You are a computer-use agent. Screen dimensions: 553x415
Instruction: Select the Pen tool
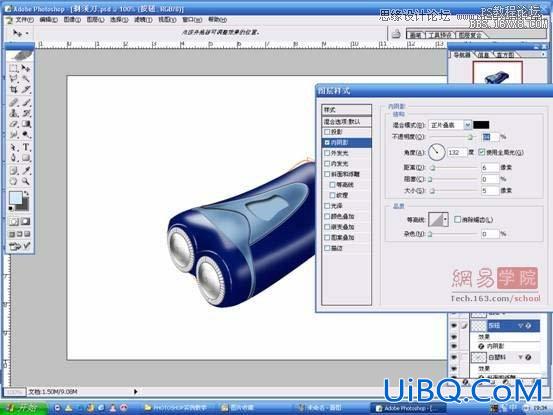(x=14, y=158)
